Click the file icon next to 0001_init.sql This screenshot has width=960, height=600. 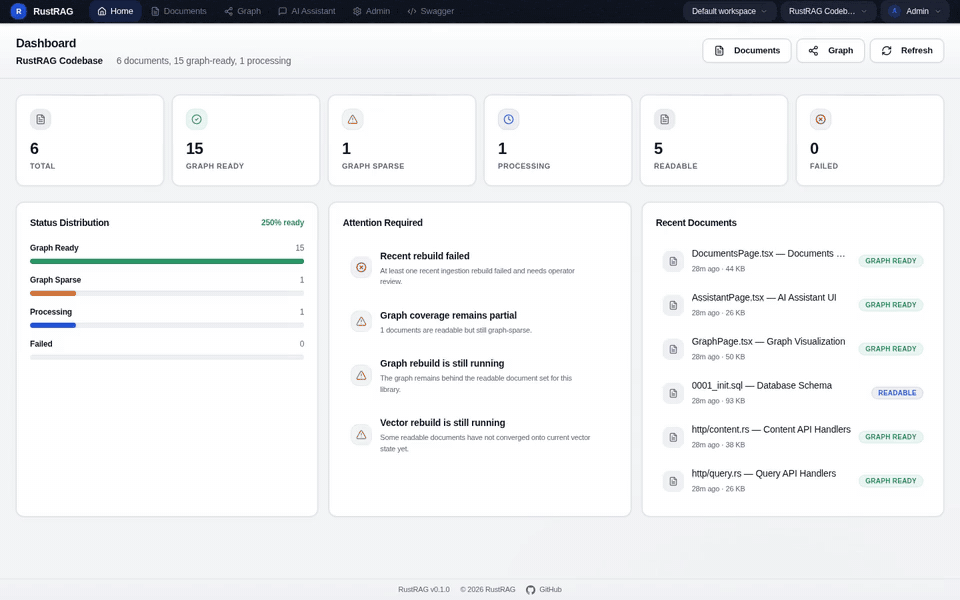pos(672,393)
